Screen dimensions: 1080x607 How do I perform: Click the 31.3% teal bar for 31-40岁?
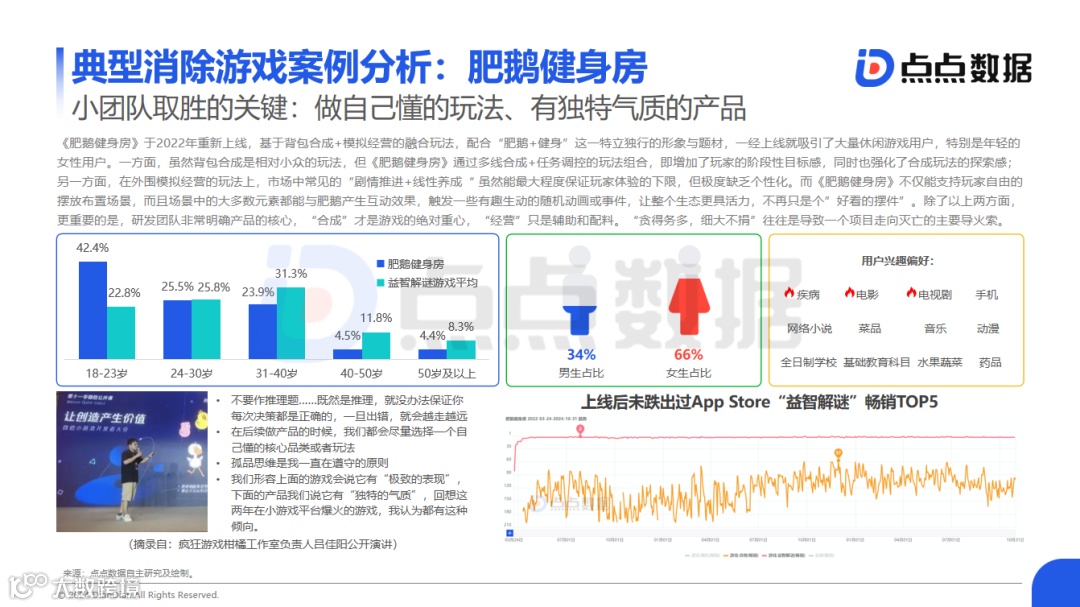[291, 323]
